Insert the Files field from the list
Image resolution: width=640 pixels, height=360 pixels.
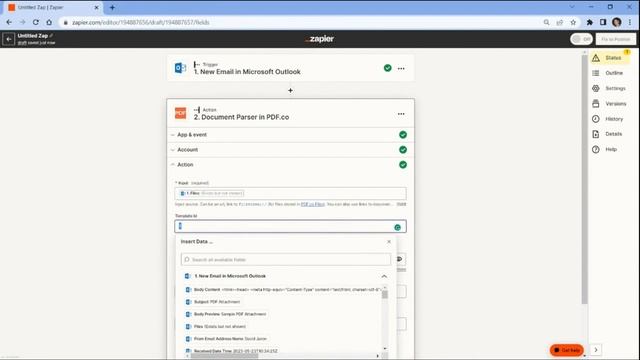tap(216, 327)
